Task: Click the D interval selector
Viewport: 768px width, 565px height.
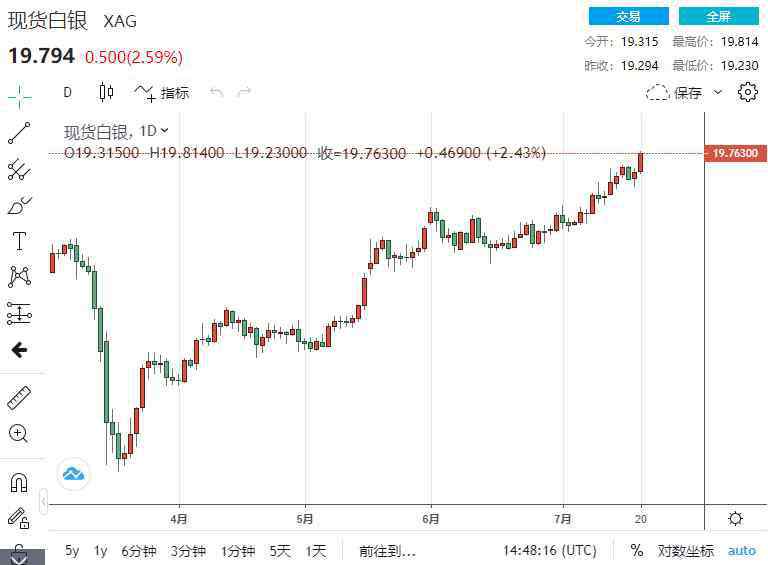Action: pyautogui.click(x=68, y=92)
